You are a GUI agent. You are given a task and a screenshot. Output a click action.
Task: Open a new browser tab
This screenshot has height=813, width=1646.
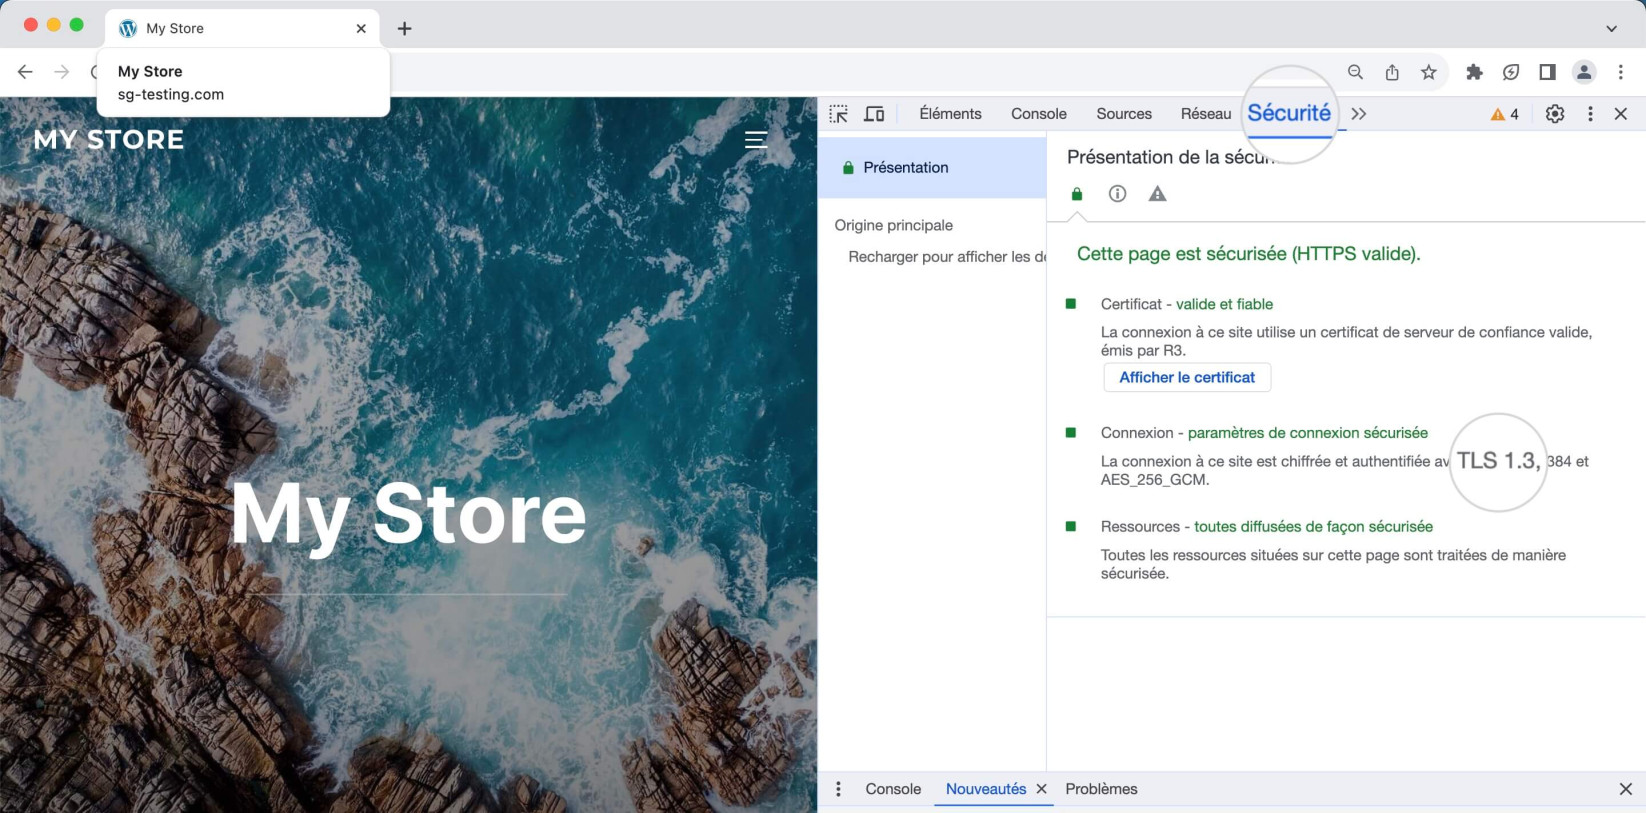tap(404, 29)
